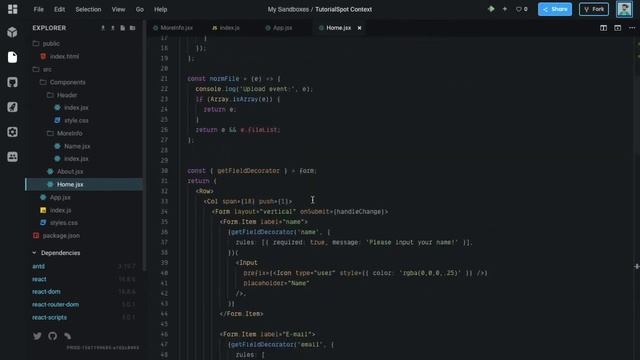This screenshot has height=360, width=640.
Task: Open the Configuration Files gear panel
Action: (12, 132)
